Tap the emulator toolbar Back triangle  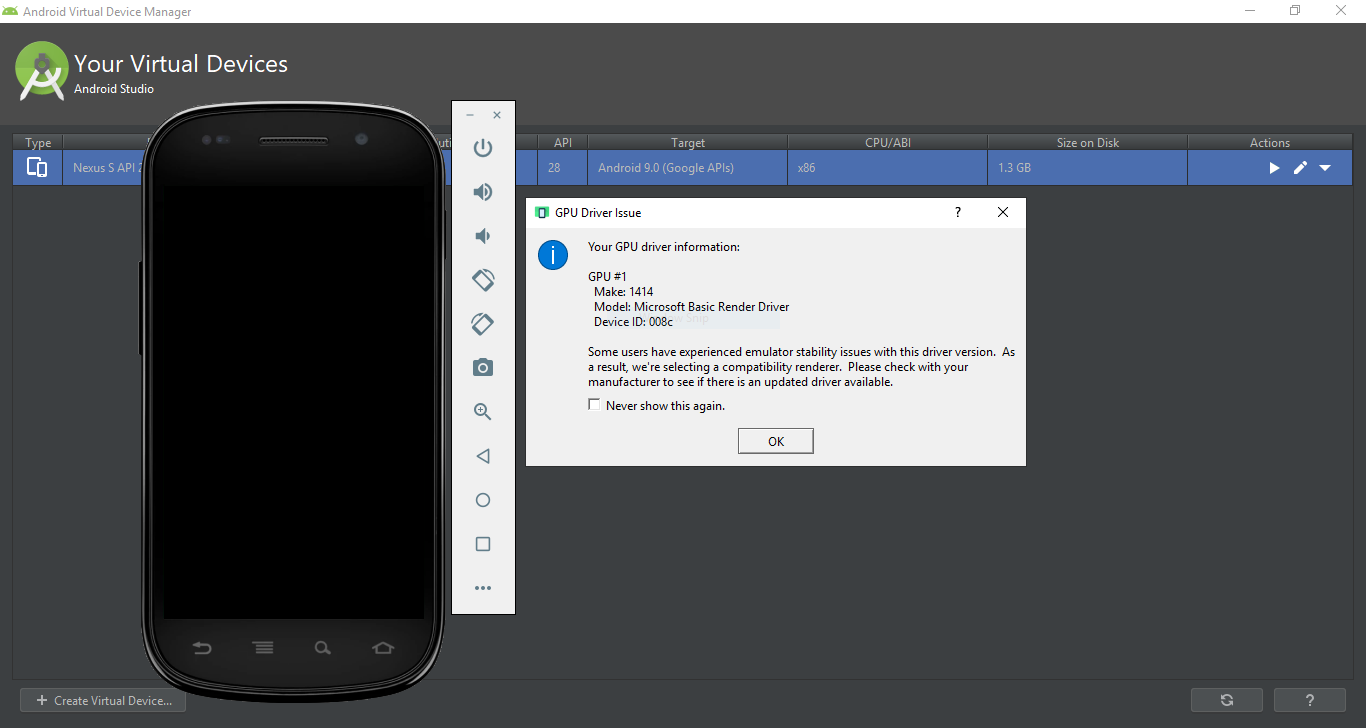(x=483, y=456)
